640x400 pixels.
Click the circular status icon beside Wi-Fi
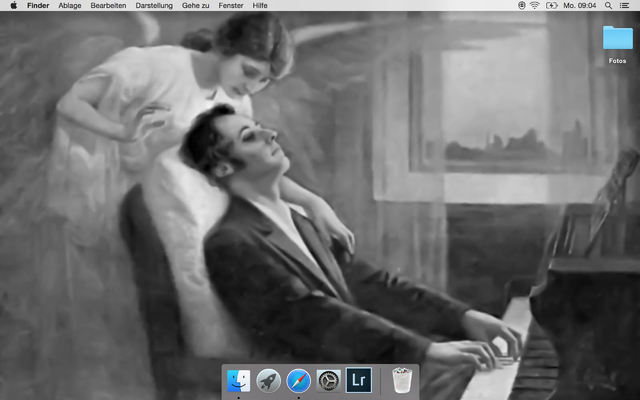(x=522, y=5)
